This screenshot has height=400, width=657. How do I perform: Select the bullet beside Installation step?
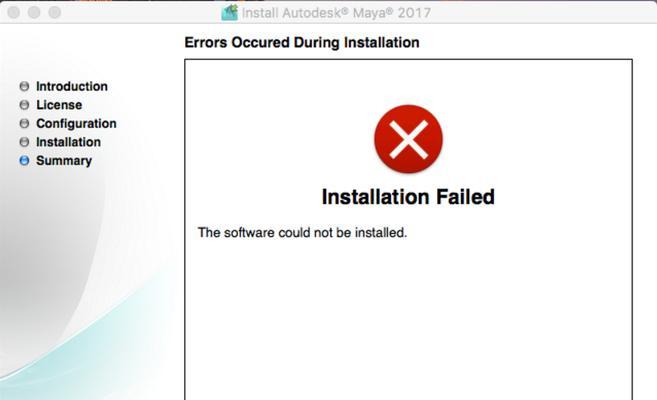tap(24, 142)
